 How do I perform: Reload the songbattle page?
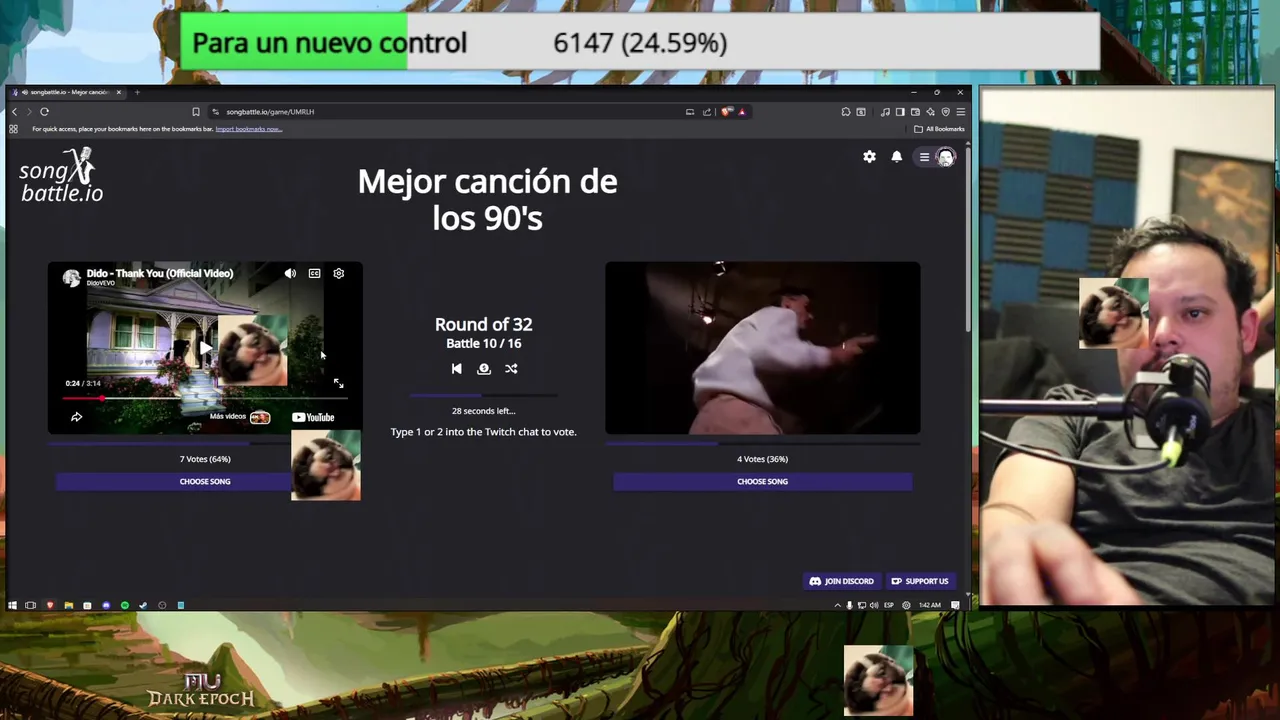45,112
